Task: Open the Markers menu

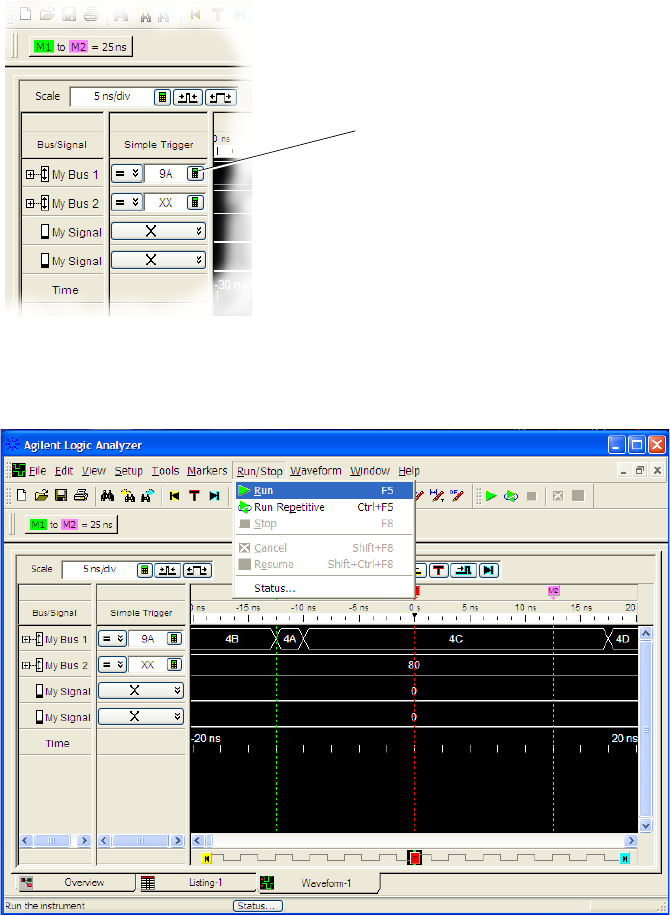Action: tap(207, 470)
